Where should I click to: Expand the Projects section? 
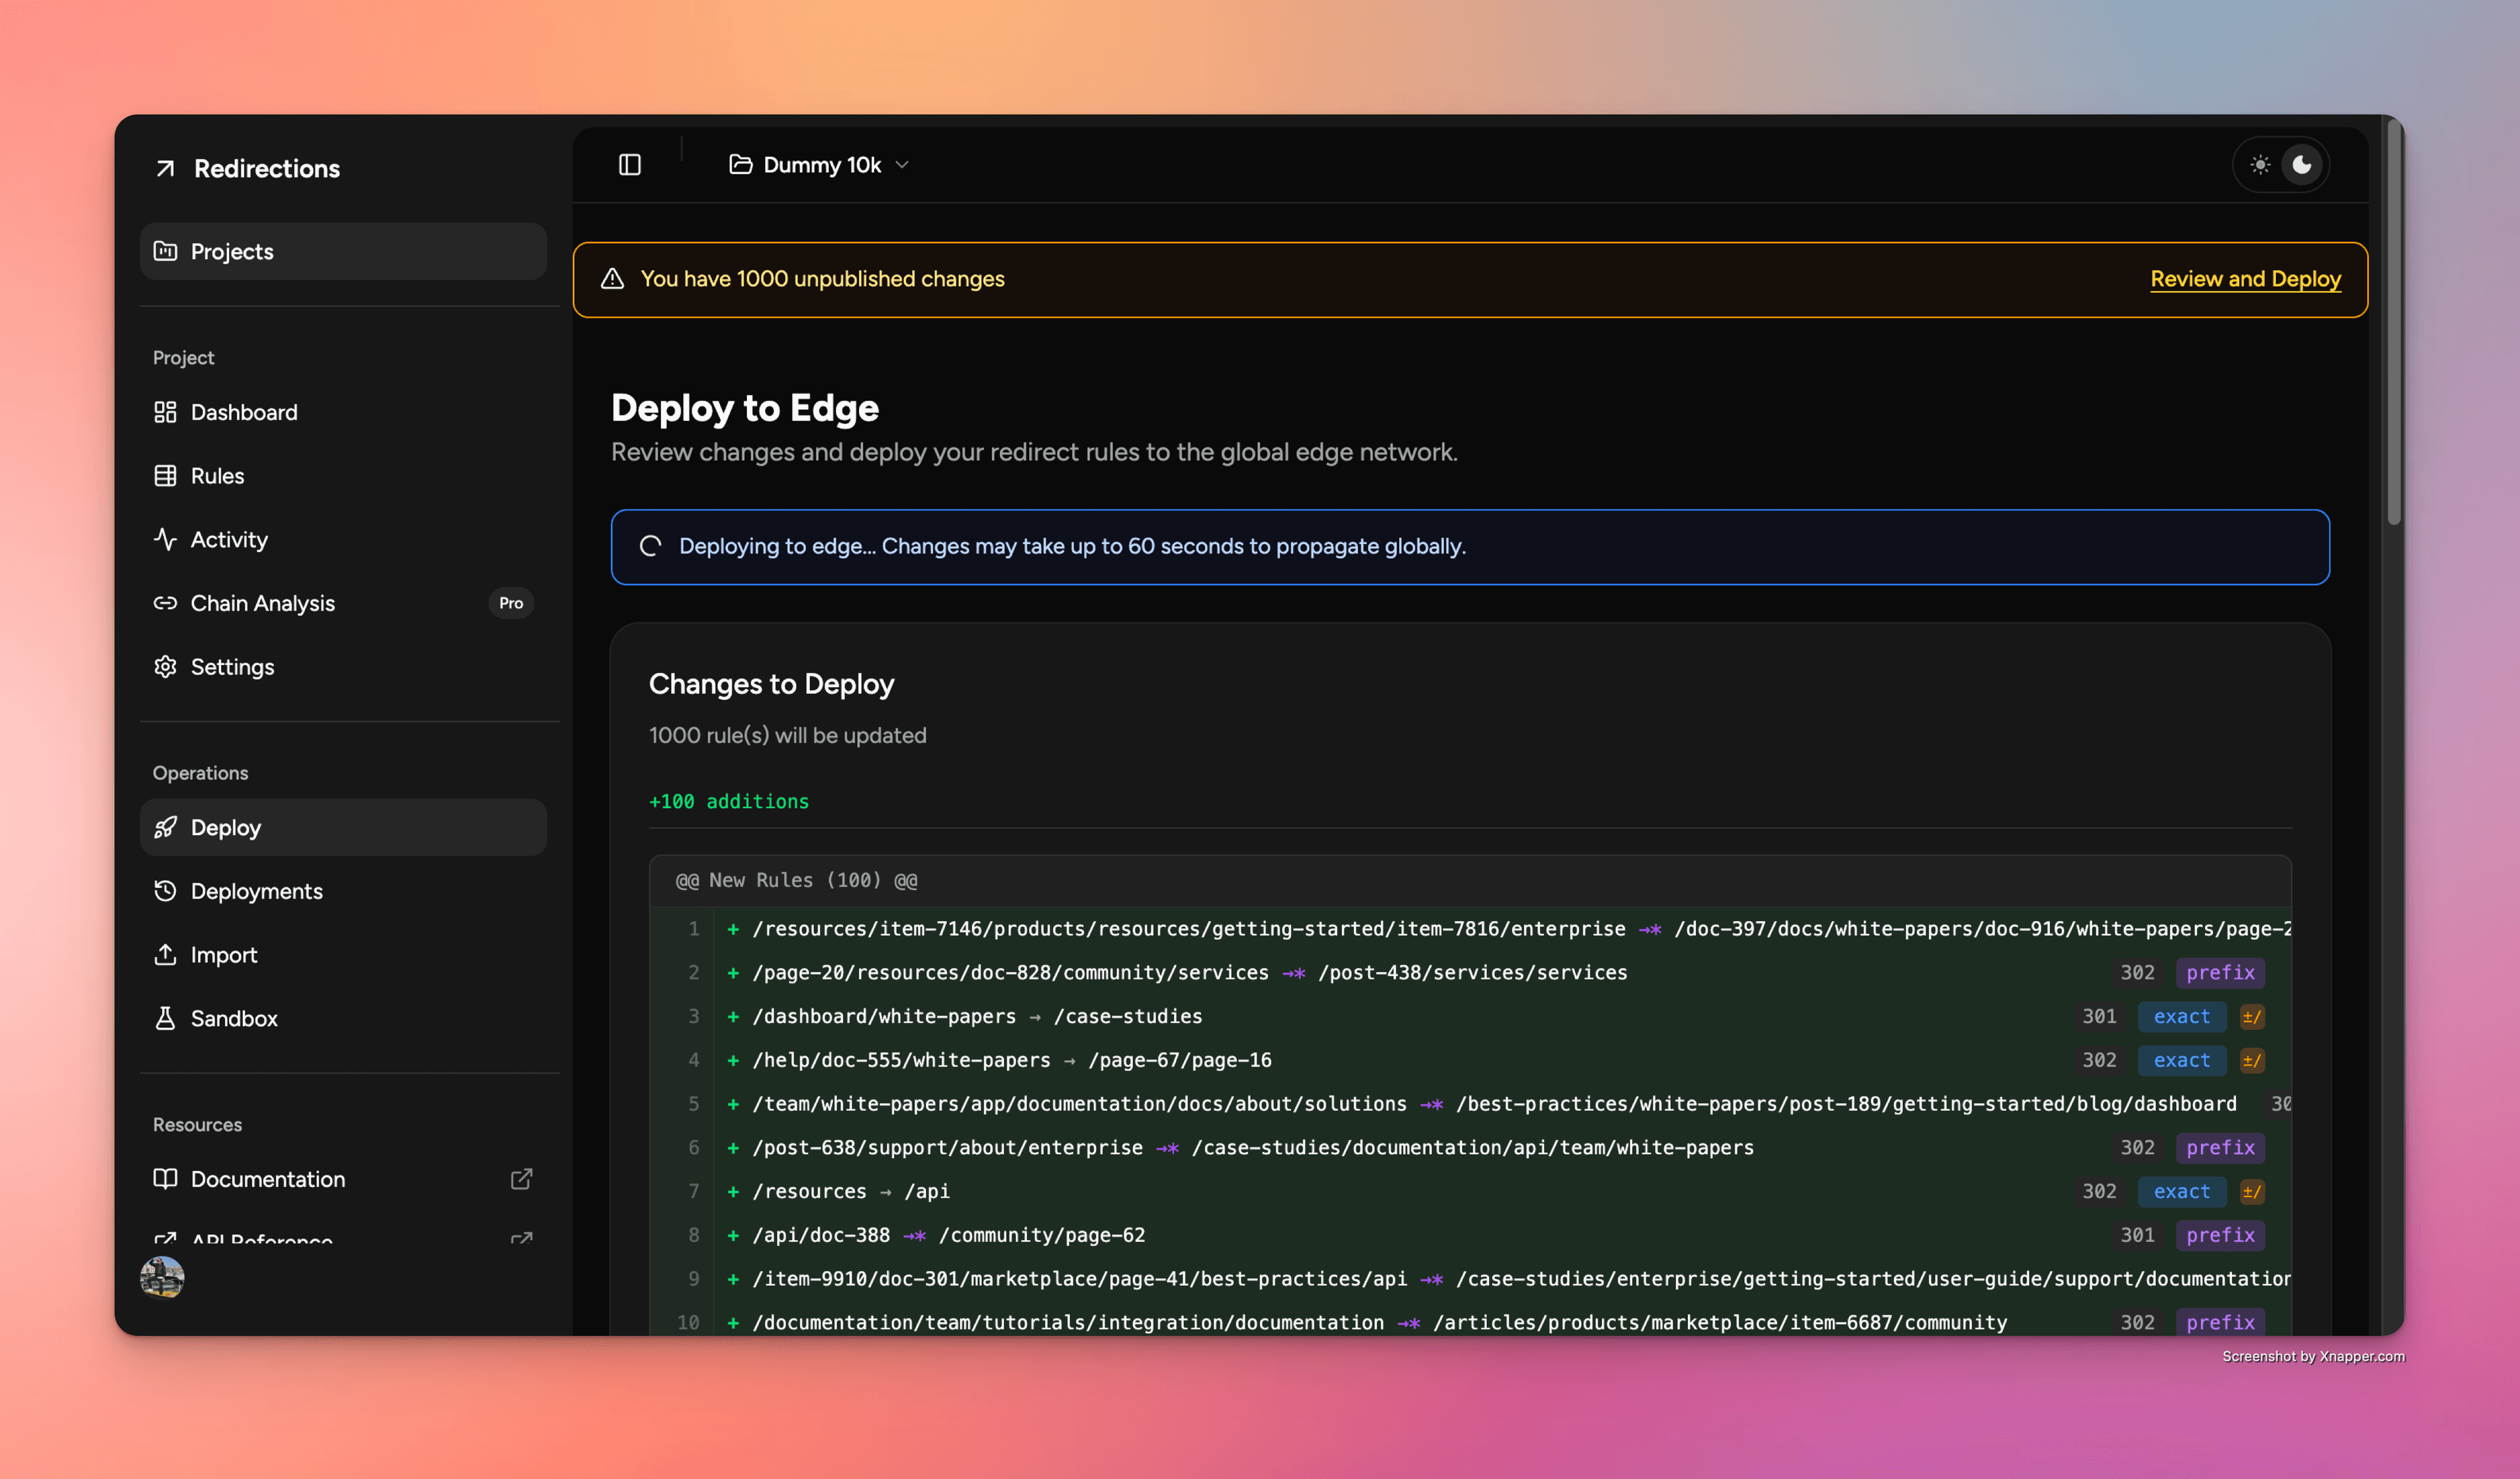[x=231, y=251]
